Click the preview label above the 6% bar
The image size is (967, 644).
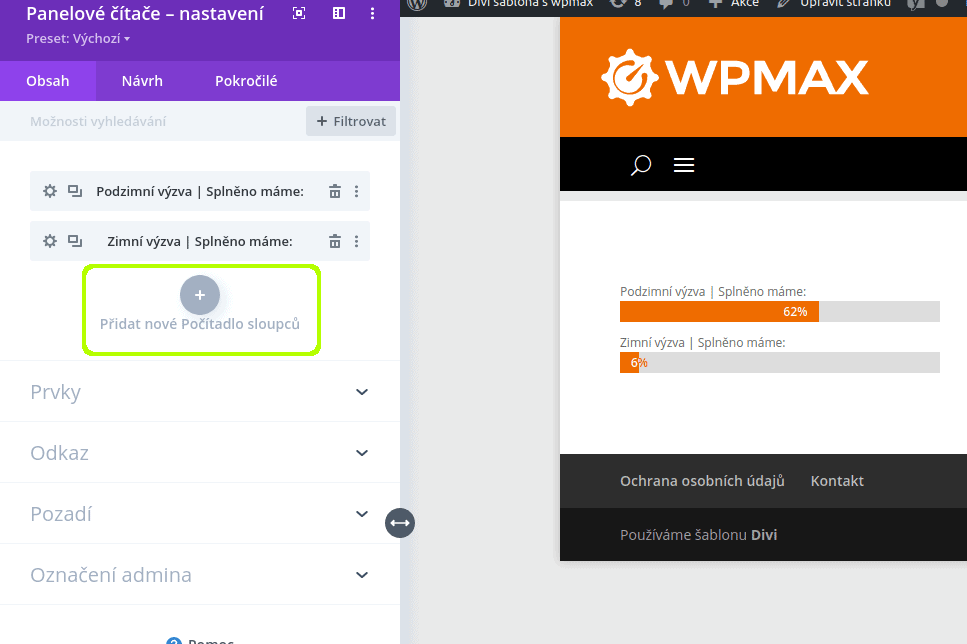click(702, 342)
